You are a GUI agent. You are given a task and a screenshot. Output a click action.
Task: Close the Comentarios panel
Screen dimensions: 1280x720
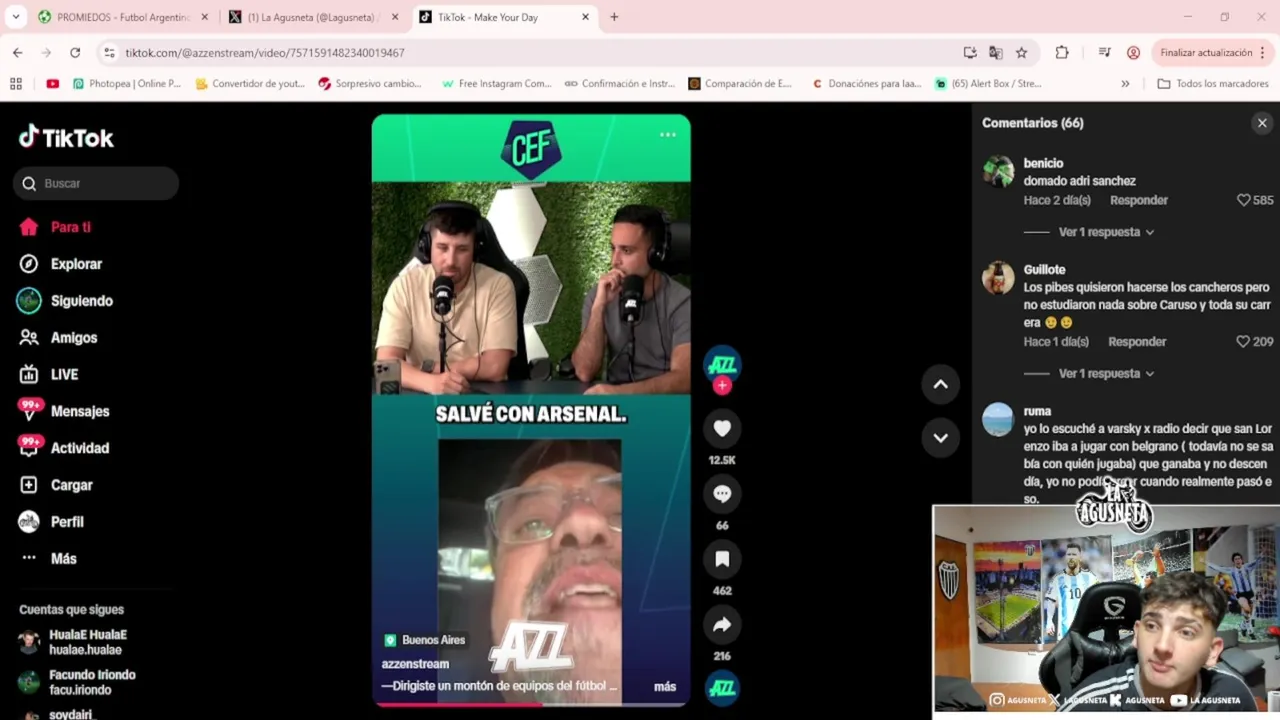1262,123
